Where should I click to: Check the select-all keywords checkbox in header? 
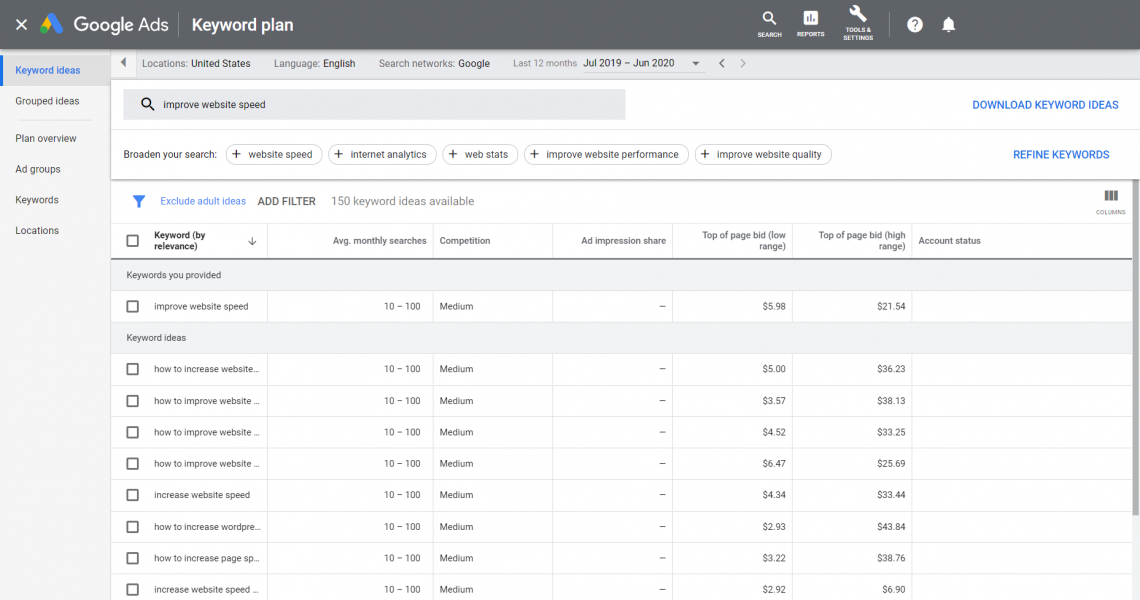coord(133,241)
